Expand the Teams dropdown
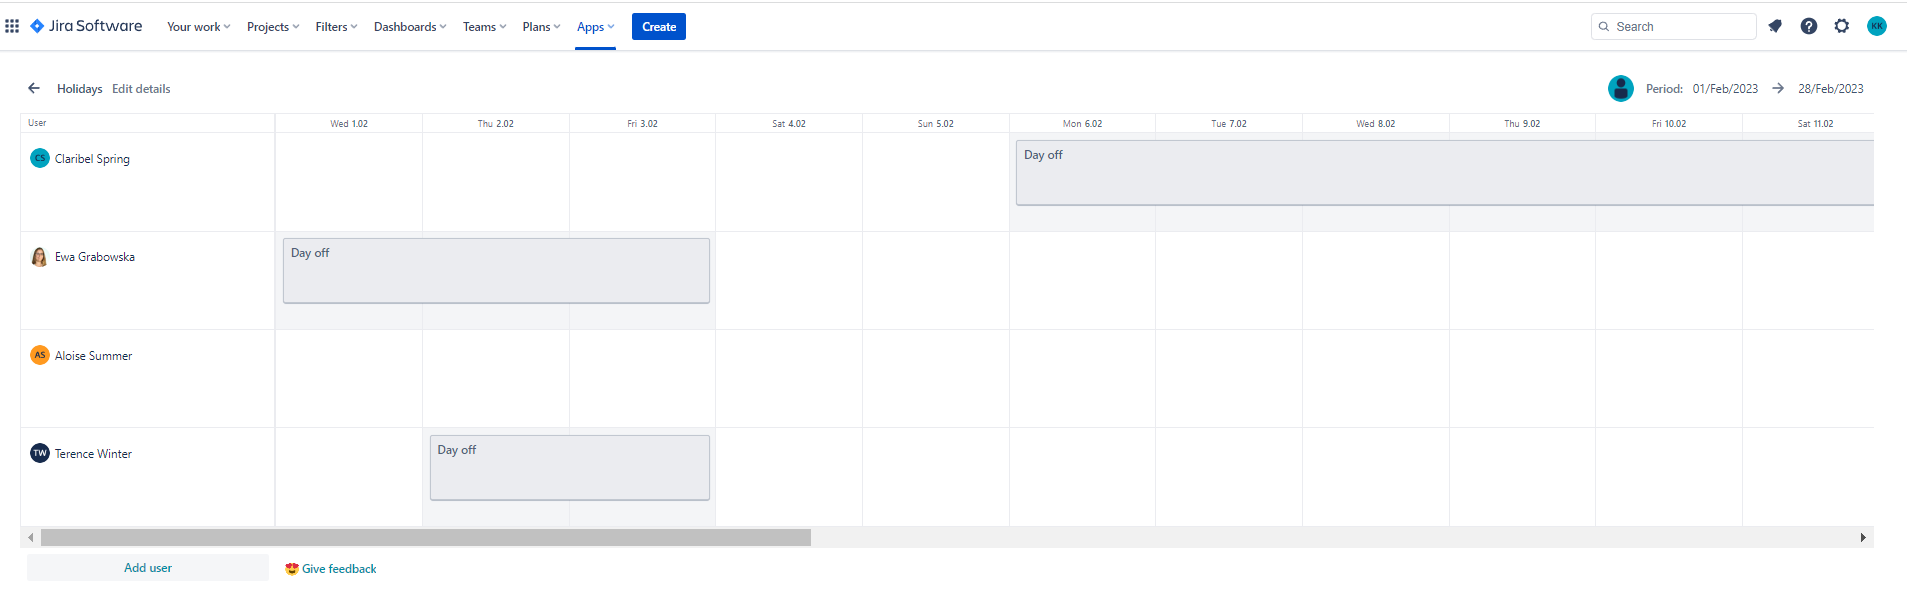 tap(484, 27)
